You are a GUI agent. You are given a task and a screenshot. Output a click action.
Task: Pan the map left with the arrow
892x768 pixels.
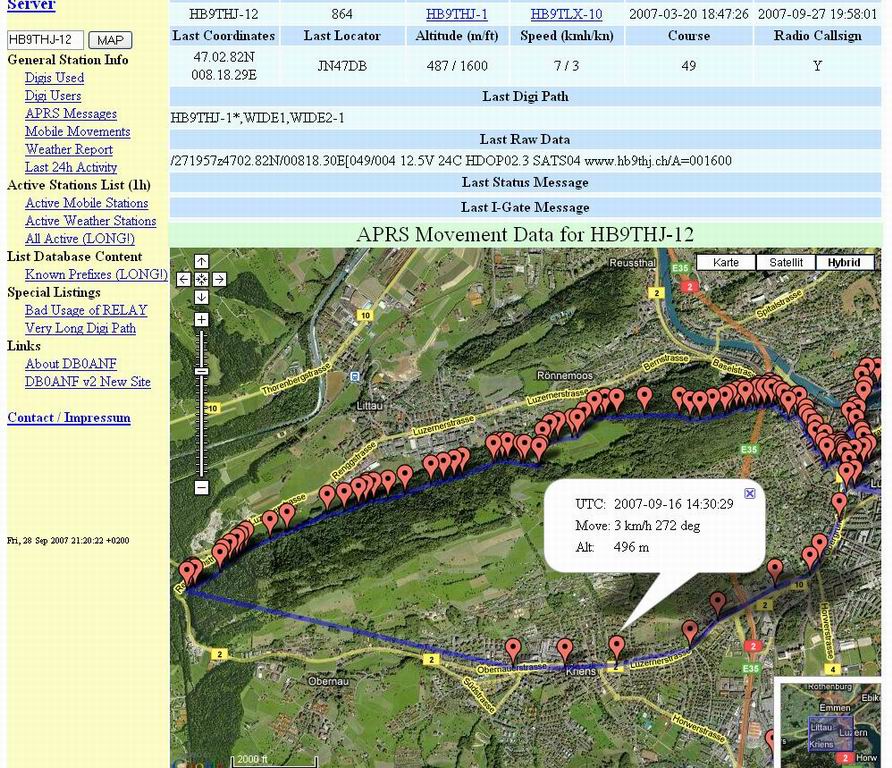183,279
